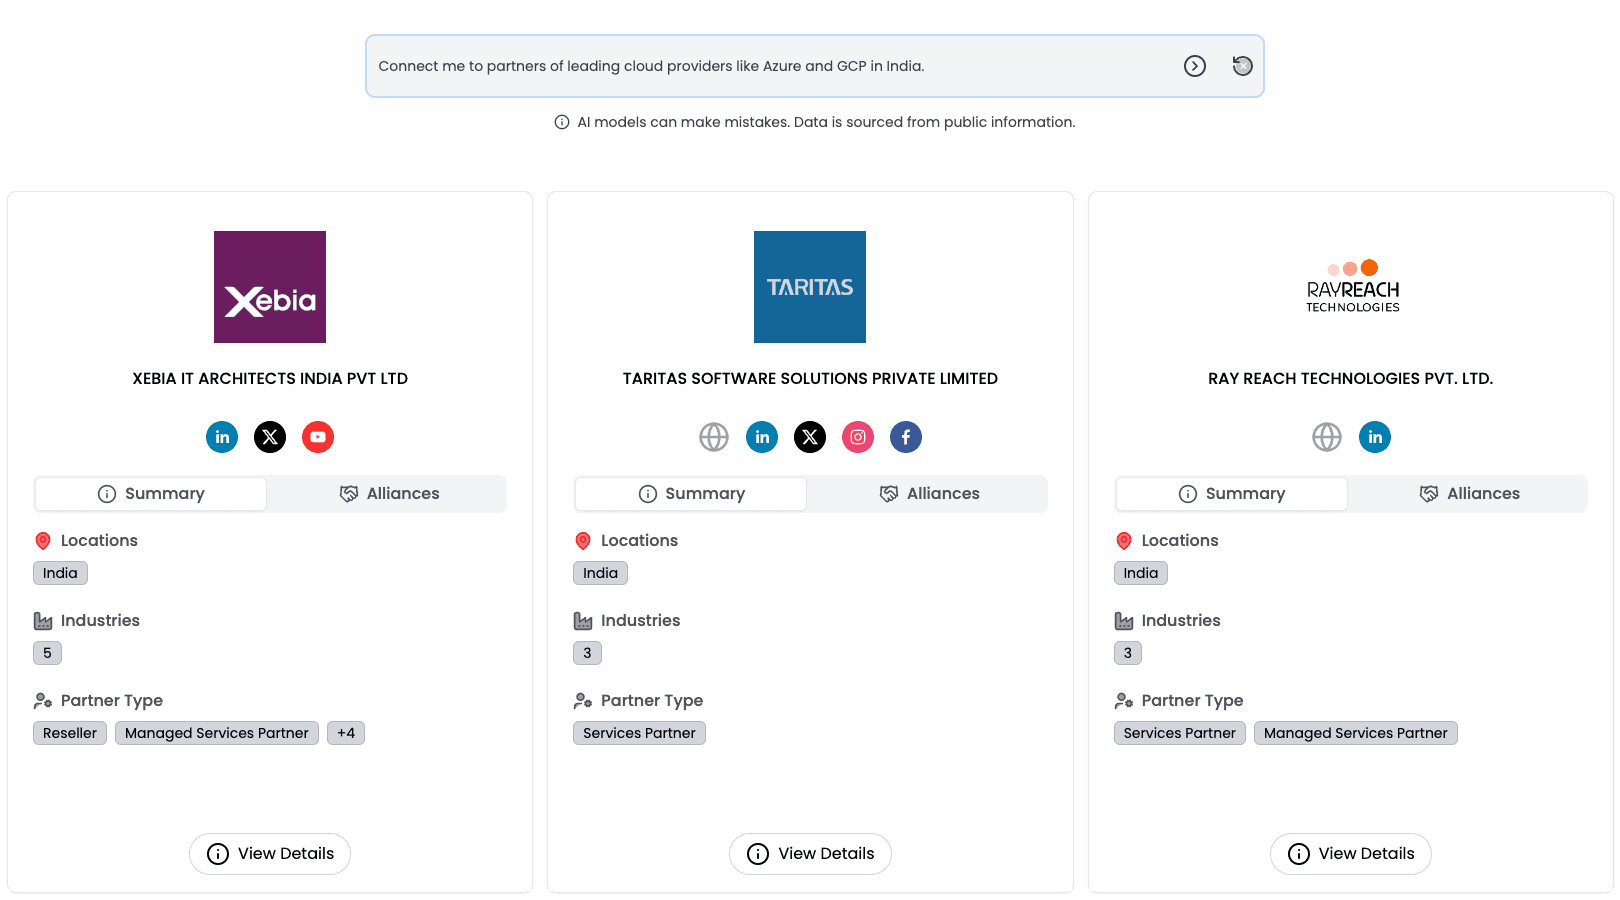Select Summary tab on Xebia card

[151, 494]
